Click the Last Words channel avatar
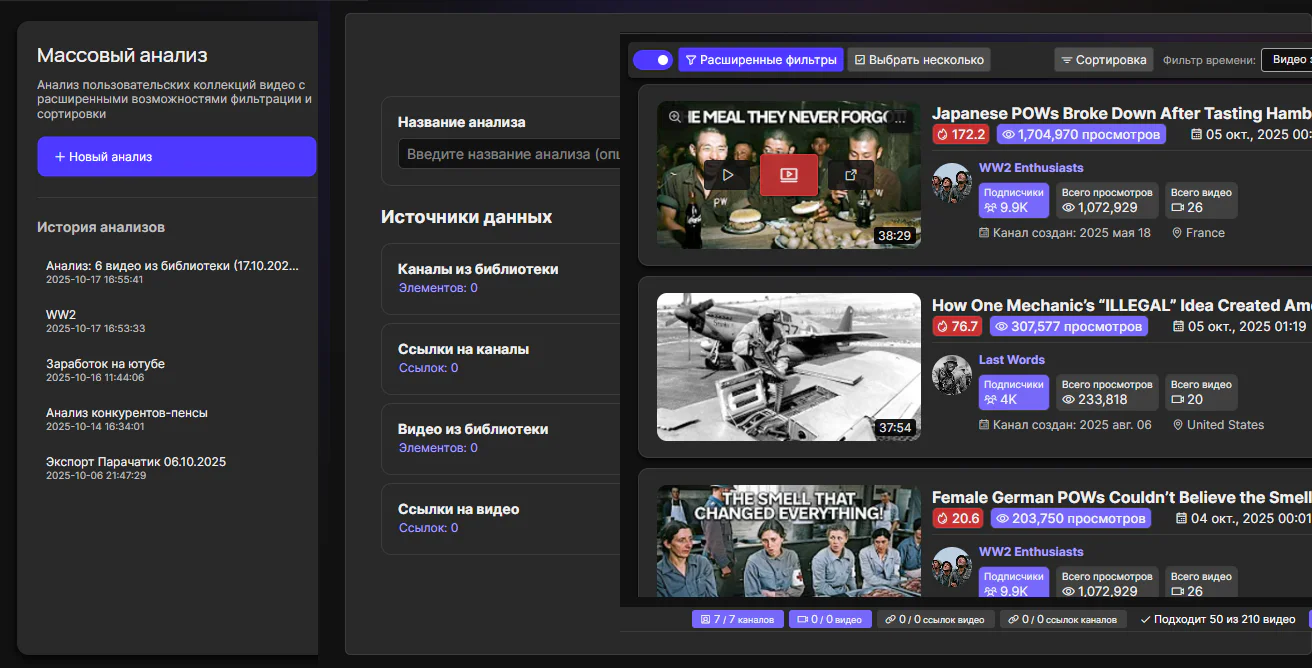Viewport: 1312px width, 668px height. point(952,375)
